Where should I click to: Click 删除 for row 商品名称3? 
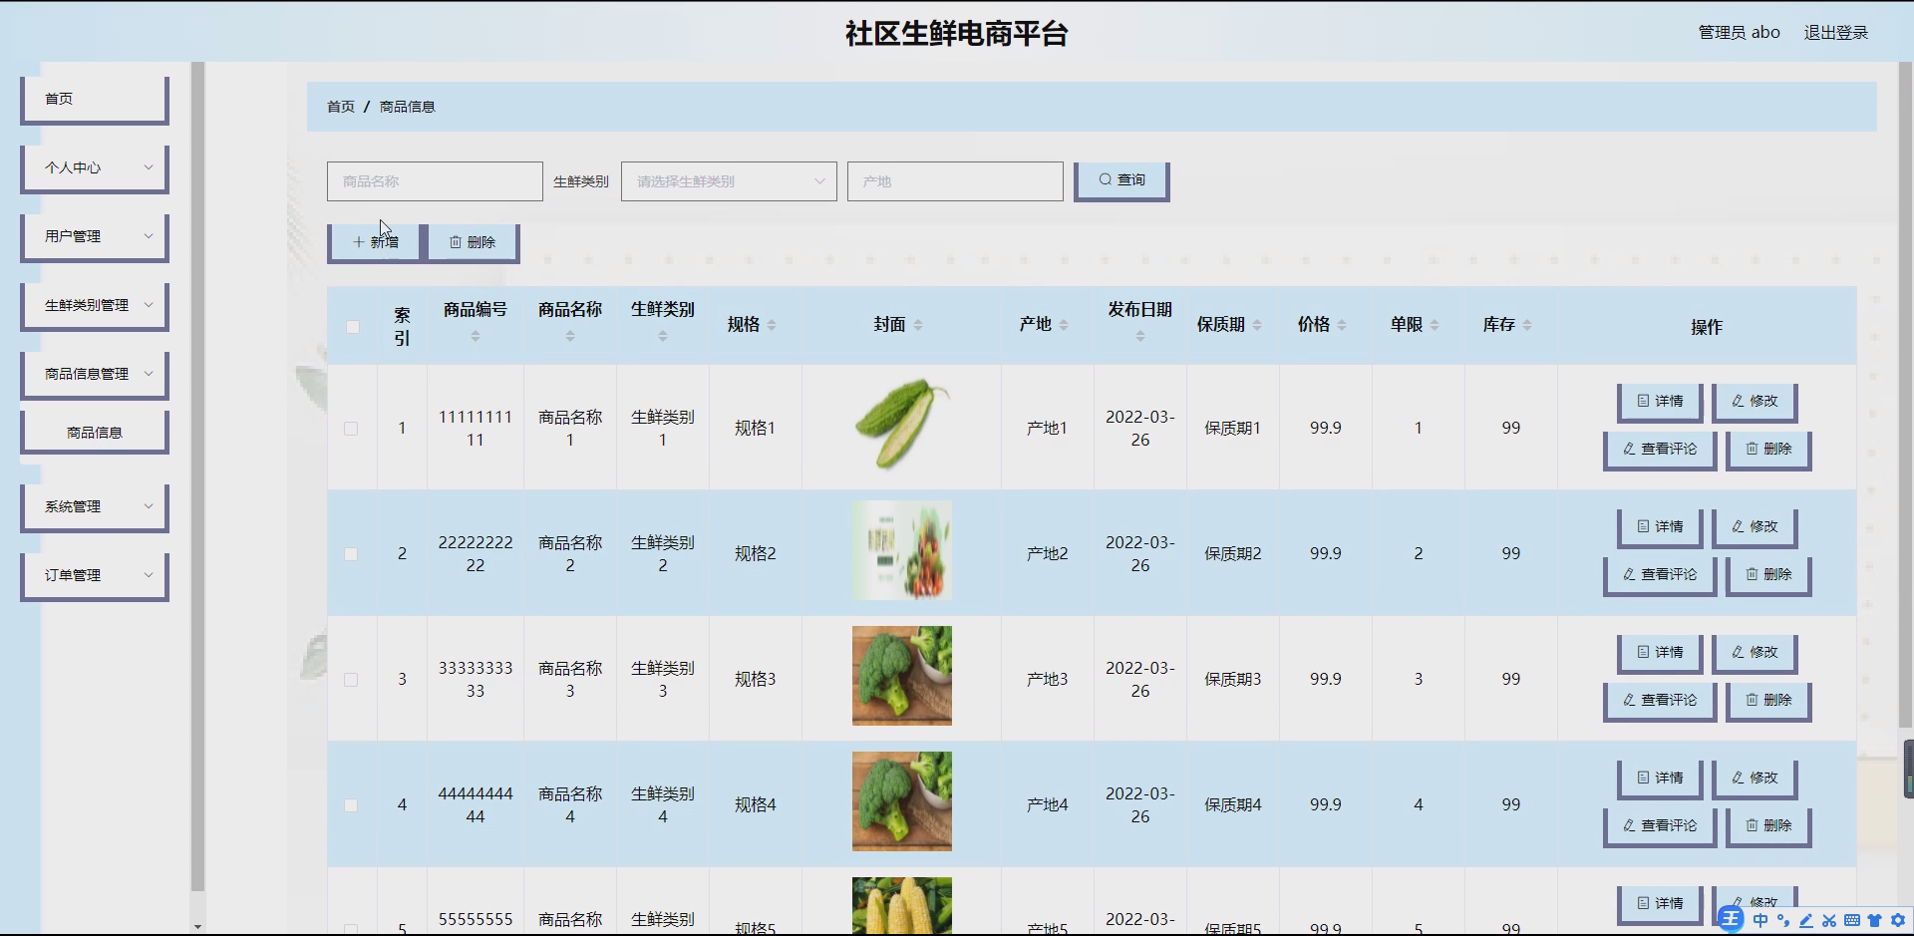(x=1769, y=701)
